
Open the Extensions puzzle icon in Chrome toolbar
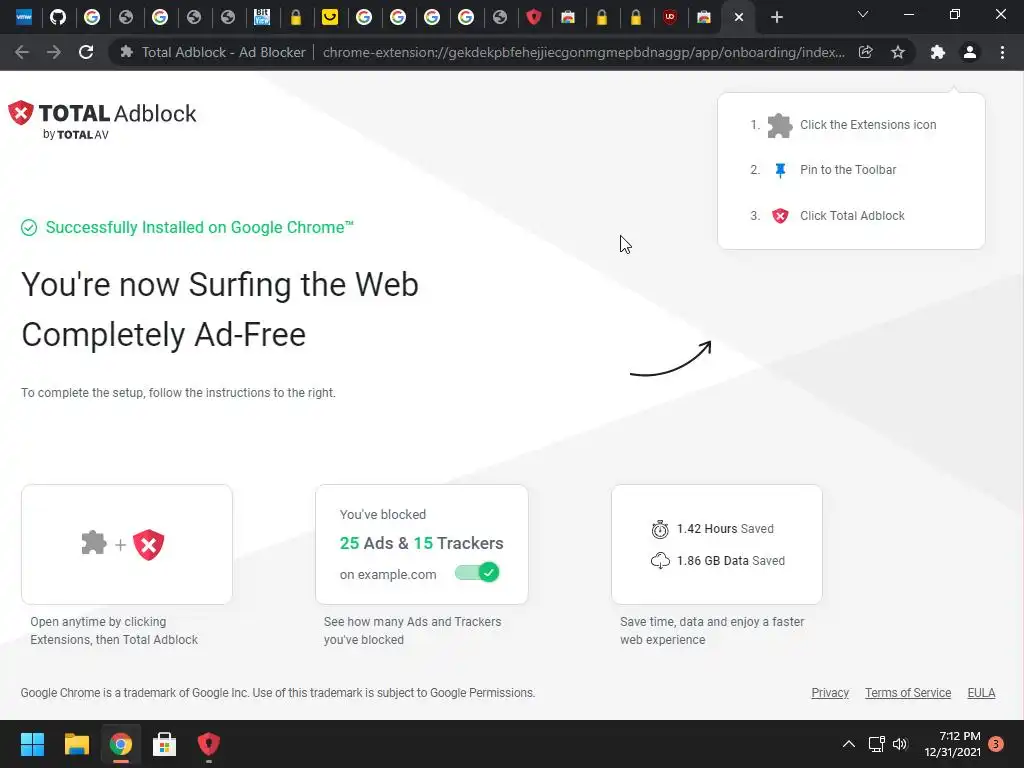coord(938,52)
